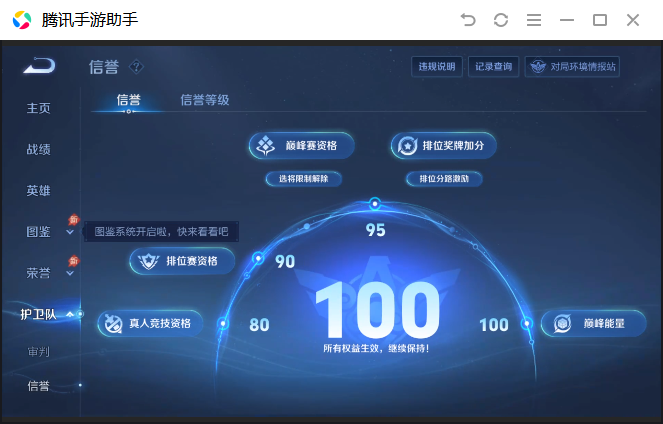This screenshot has width=663, height=424.
Task: Open 战绩 in the sidebar
Action: pyautogui.click(x=38, y=149)
